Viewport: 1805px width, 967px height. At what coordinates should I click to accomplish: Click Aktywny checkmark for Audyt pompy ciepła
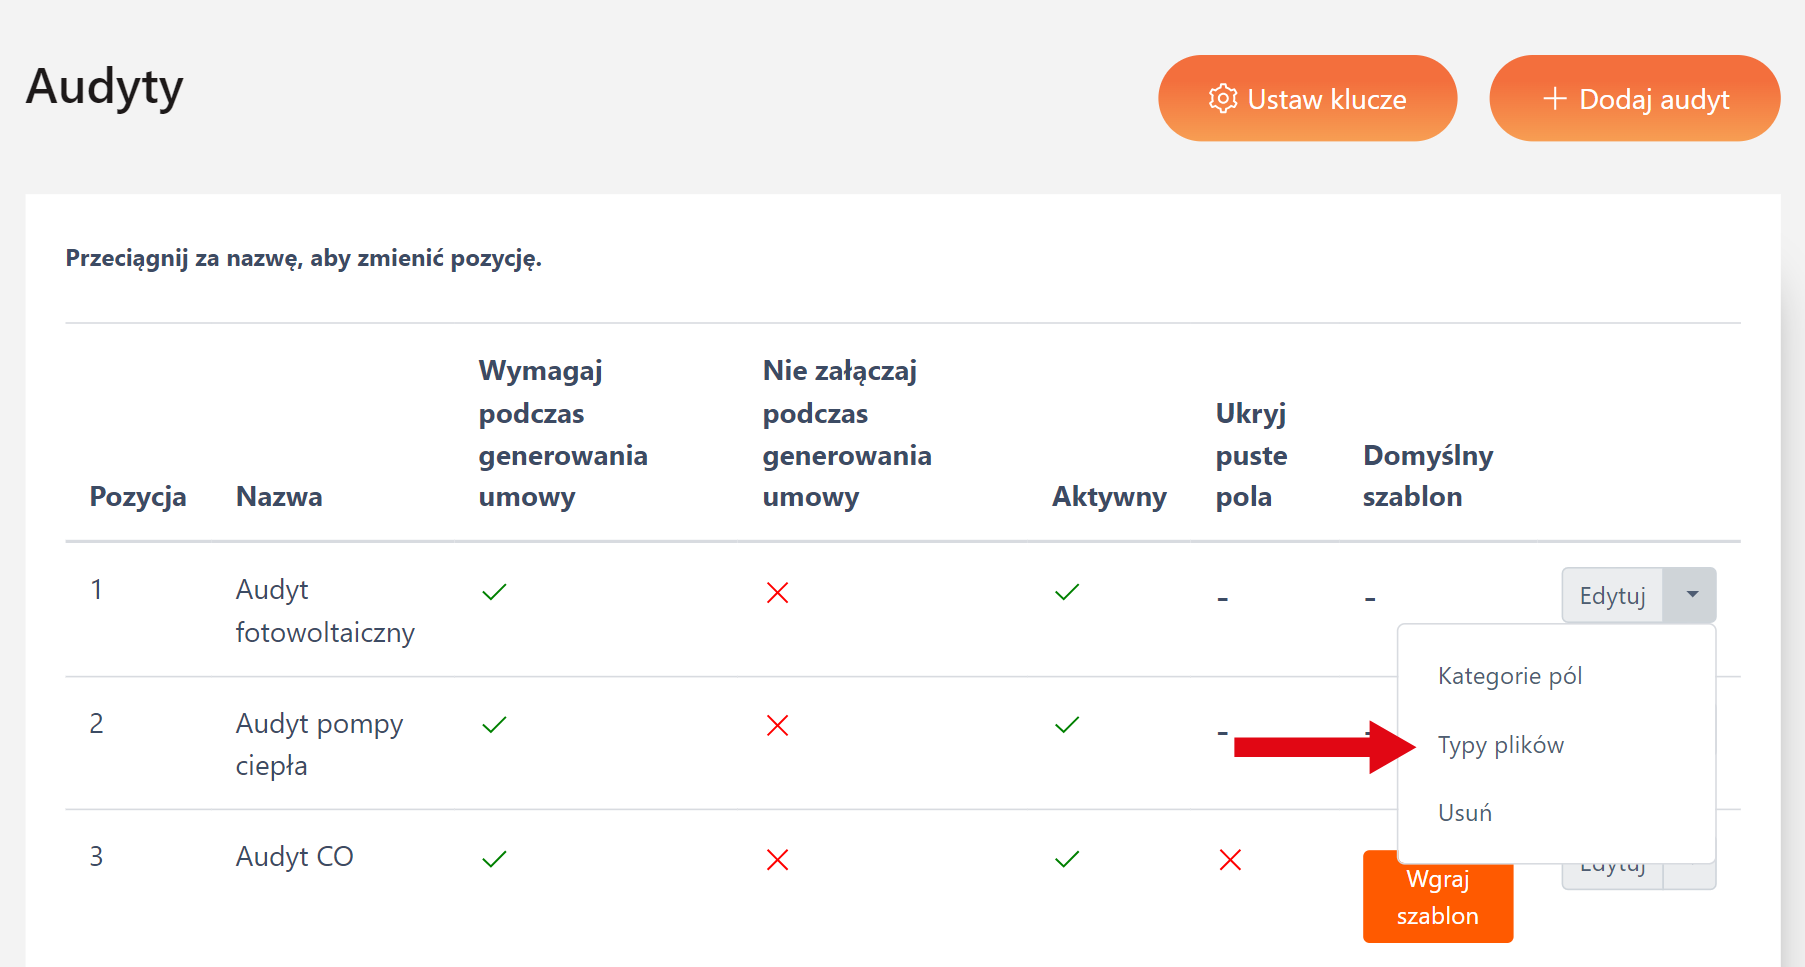(x=1067, y=725)
